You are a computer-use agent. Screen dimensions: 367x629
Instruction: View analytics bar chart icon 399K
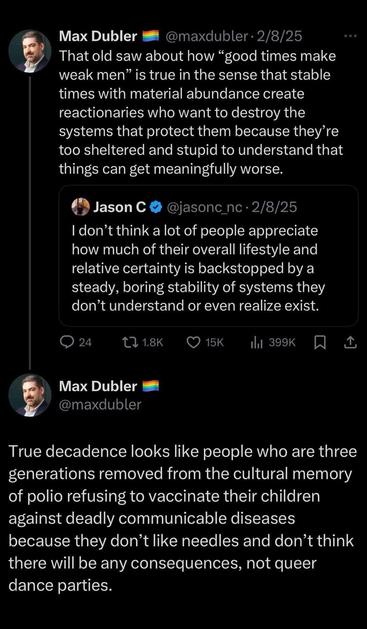(x=255, y=343)
